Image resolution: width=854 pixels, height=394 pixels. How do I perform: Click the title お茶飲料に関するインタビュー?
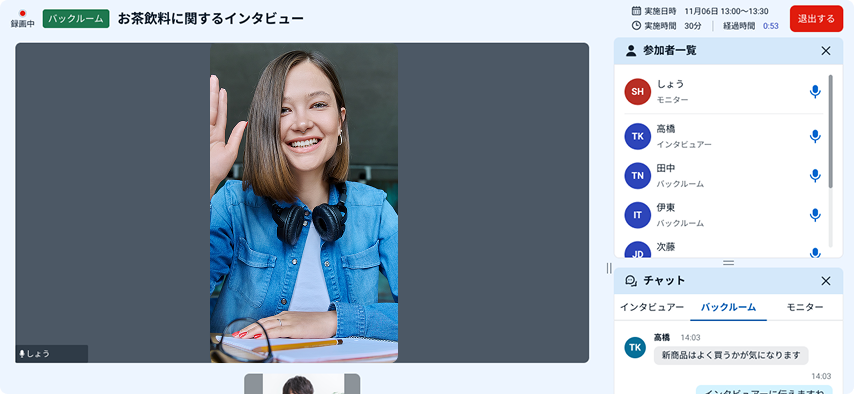211,19
